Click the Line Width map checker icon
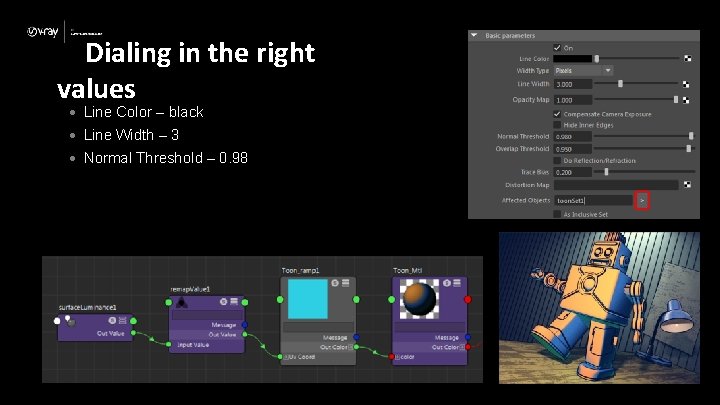The width and height of the screenshot is (720, 405). [x=686, y=84]
